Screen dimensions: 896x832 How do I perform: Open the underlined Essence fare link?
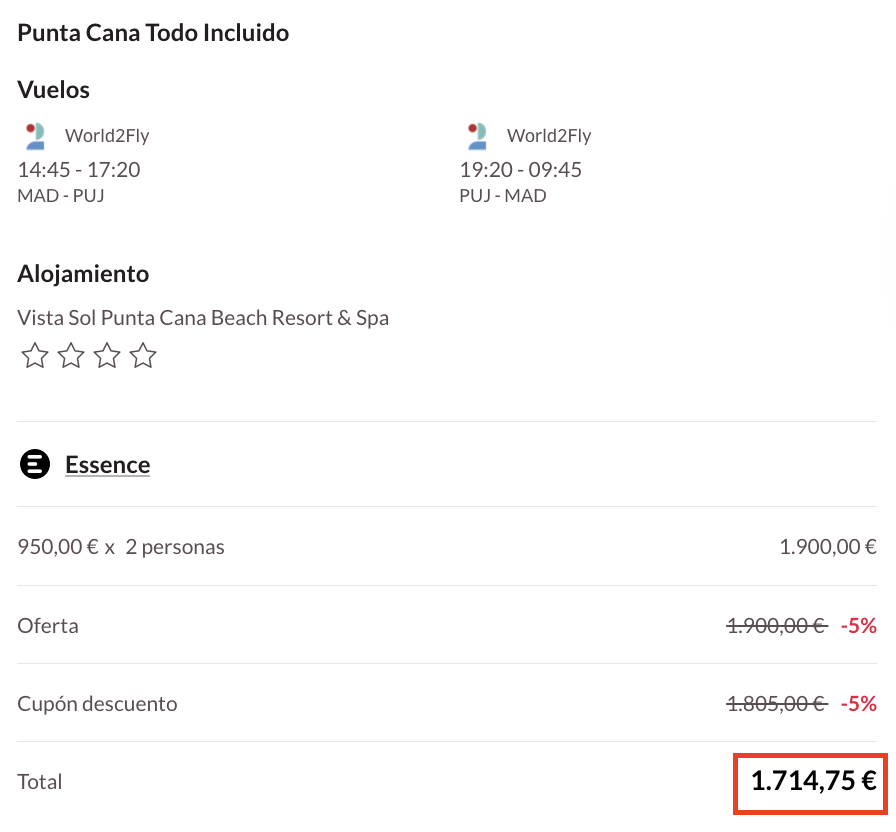[x=107, y=465]
